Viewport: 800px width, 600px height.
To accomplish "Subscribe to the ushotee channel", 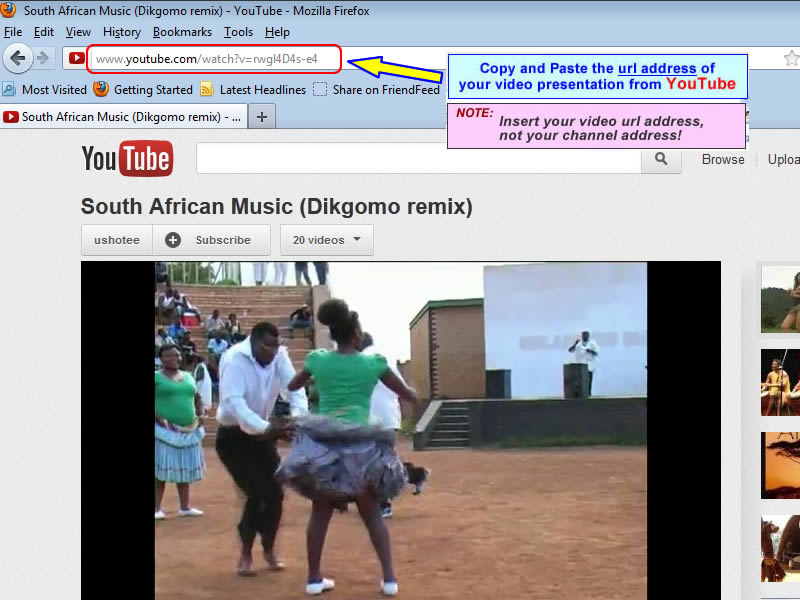I will click(211, 240).
